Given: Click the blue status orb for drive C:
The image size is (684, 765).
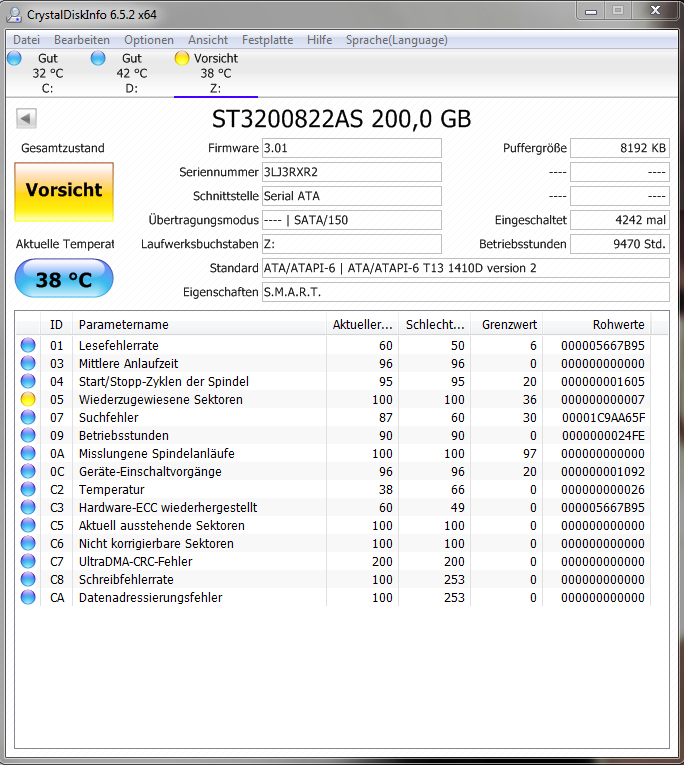Looking at the screenshot, I should click(15, 58).
